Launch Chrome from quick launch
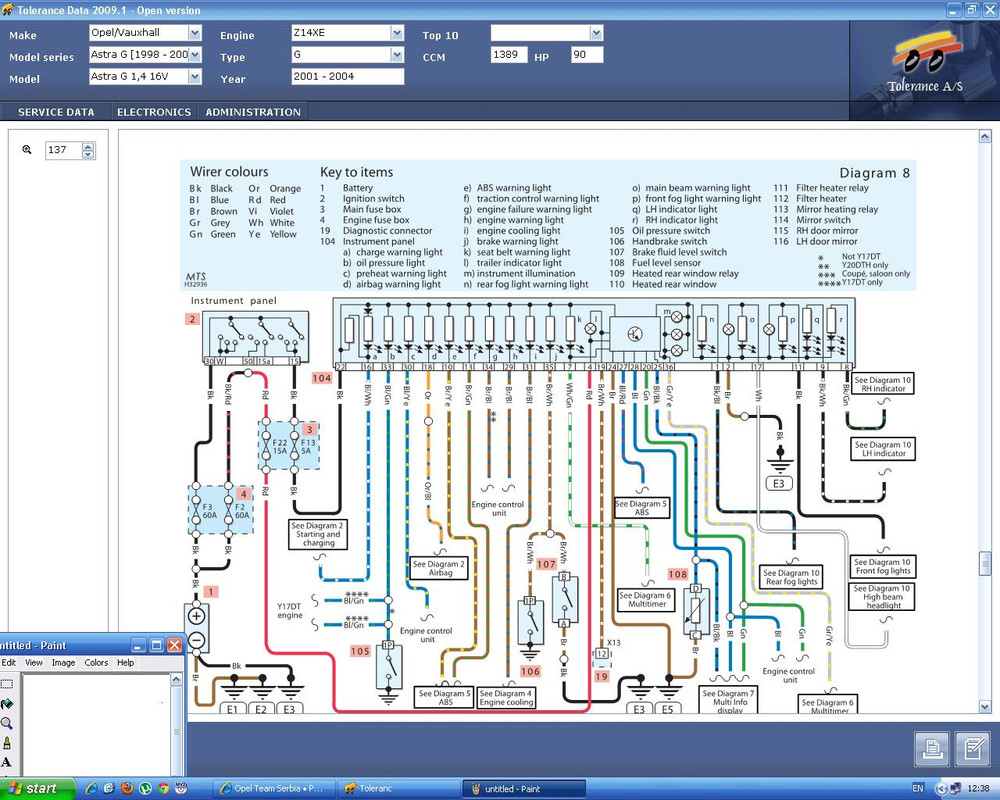This screenshot has height=800, width=1000. pos(163,789)
